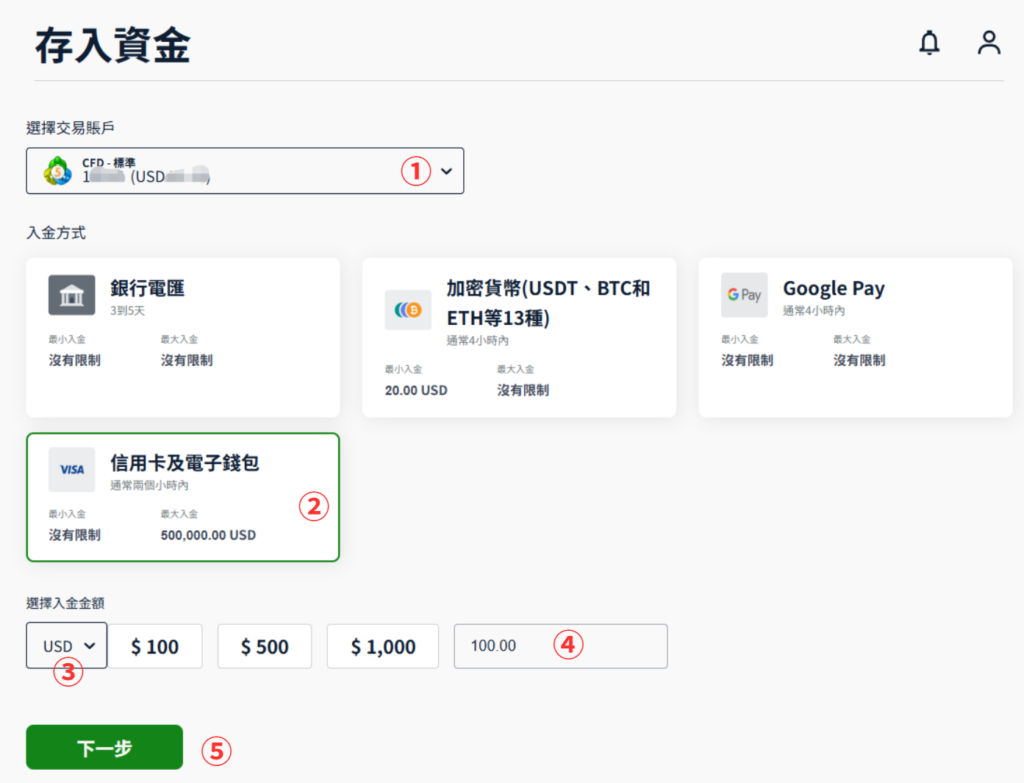1024x783 pixels.
Task: Select the 加密貨幣 deposit method
Action: point(520,336)
